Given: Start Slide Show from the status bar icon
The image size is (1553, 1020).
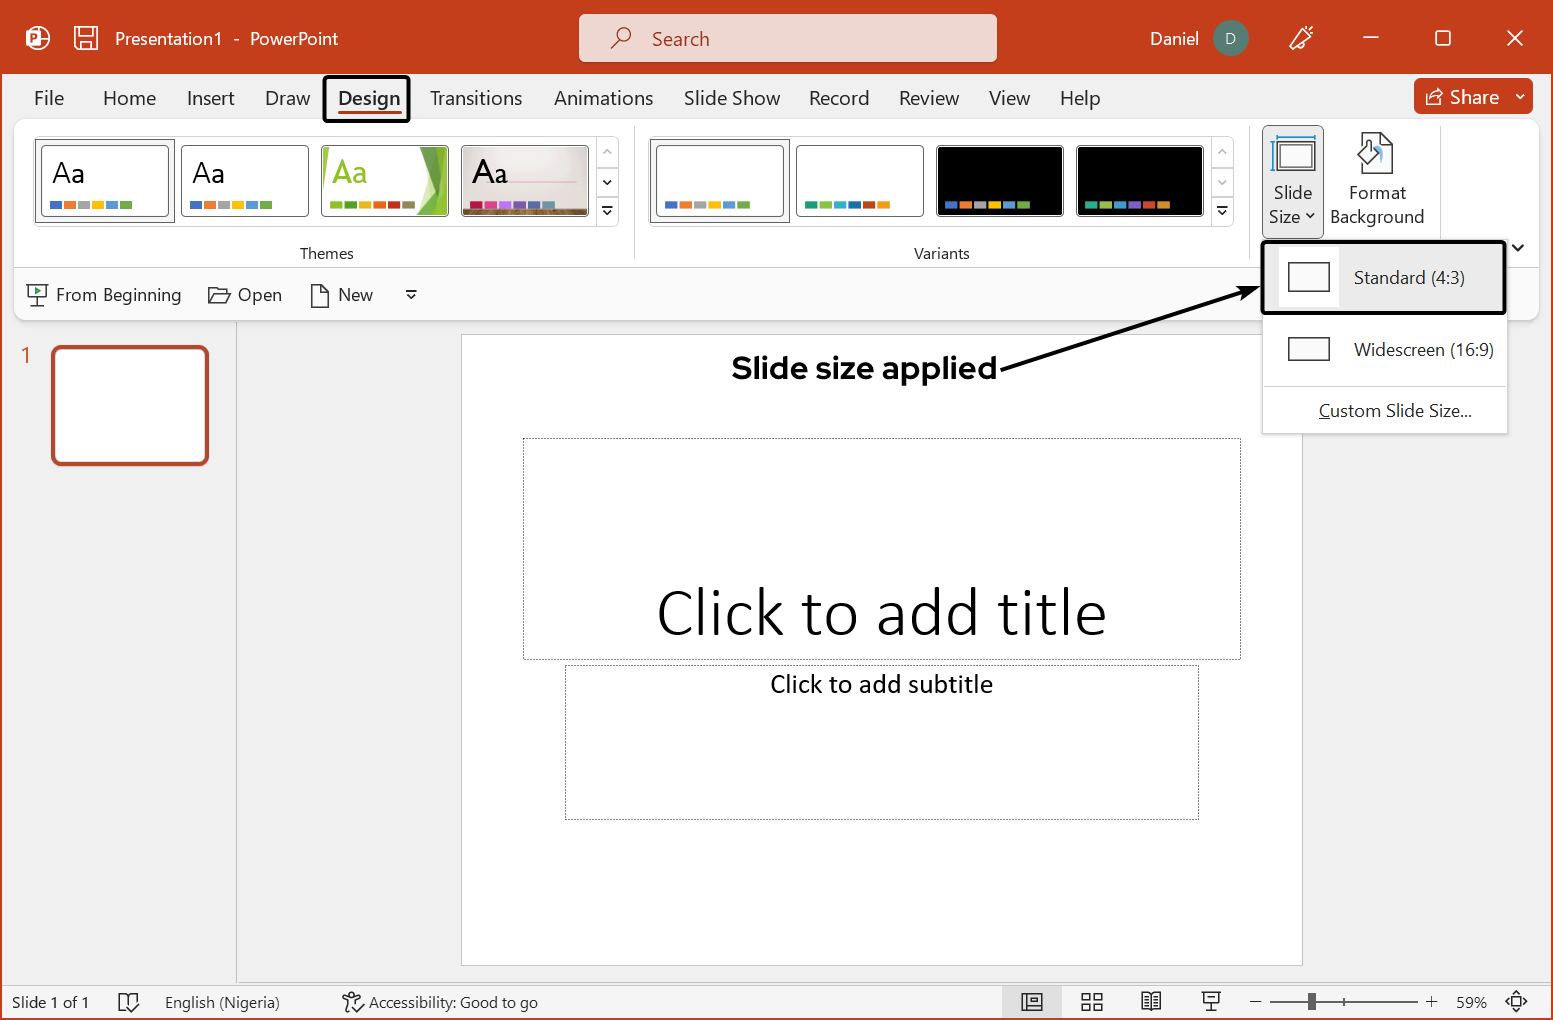Looking at the screenshot, I should 1211,1001.
